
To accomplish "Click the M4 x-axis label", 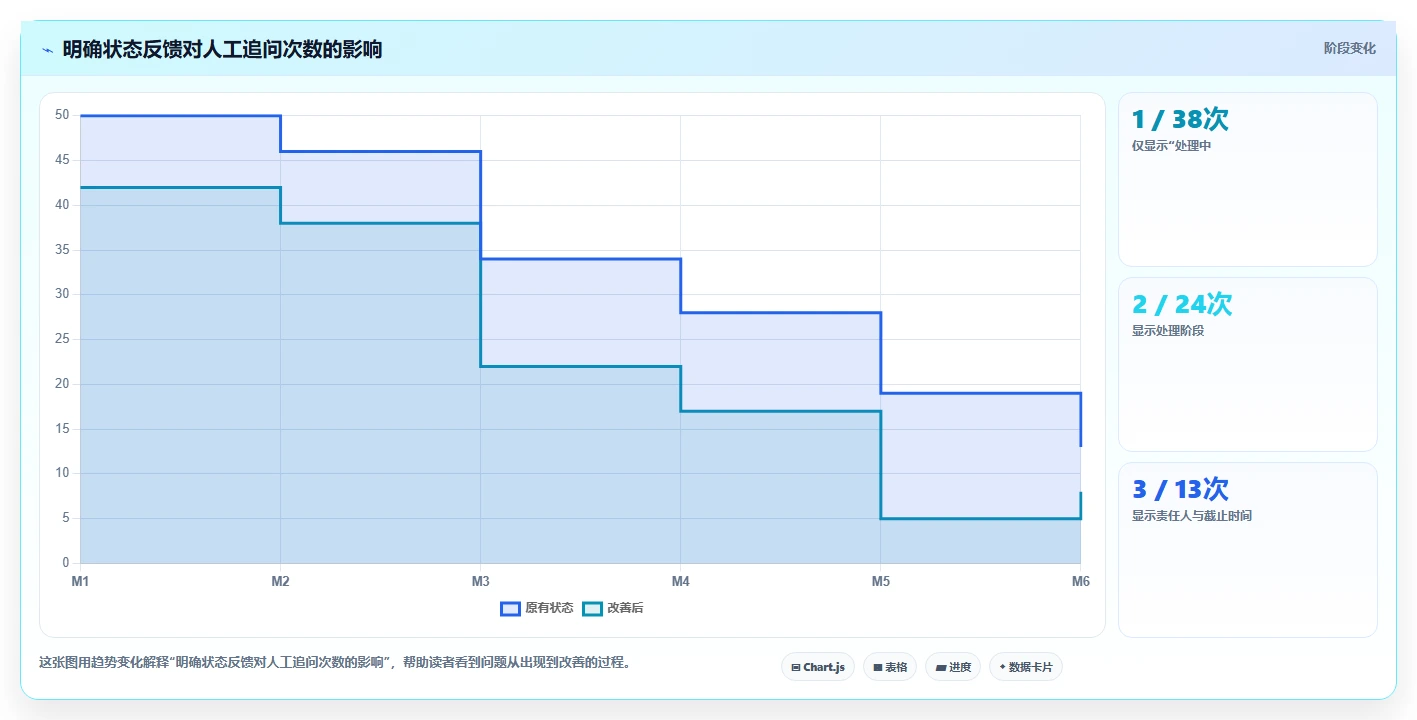I will point(680,581).
